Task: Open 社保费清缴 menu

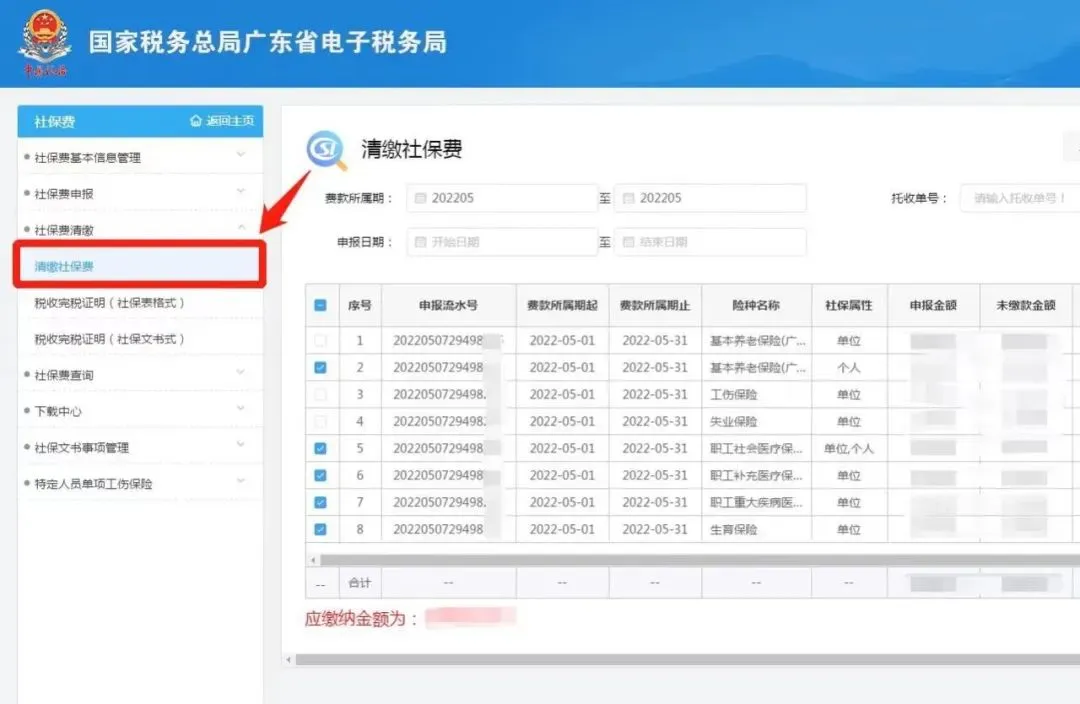Action: (140, 230)
